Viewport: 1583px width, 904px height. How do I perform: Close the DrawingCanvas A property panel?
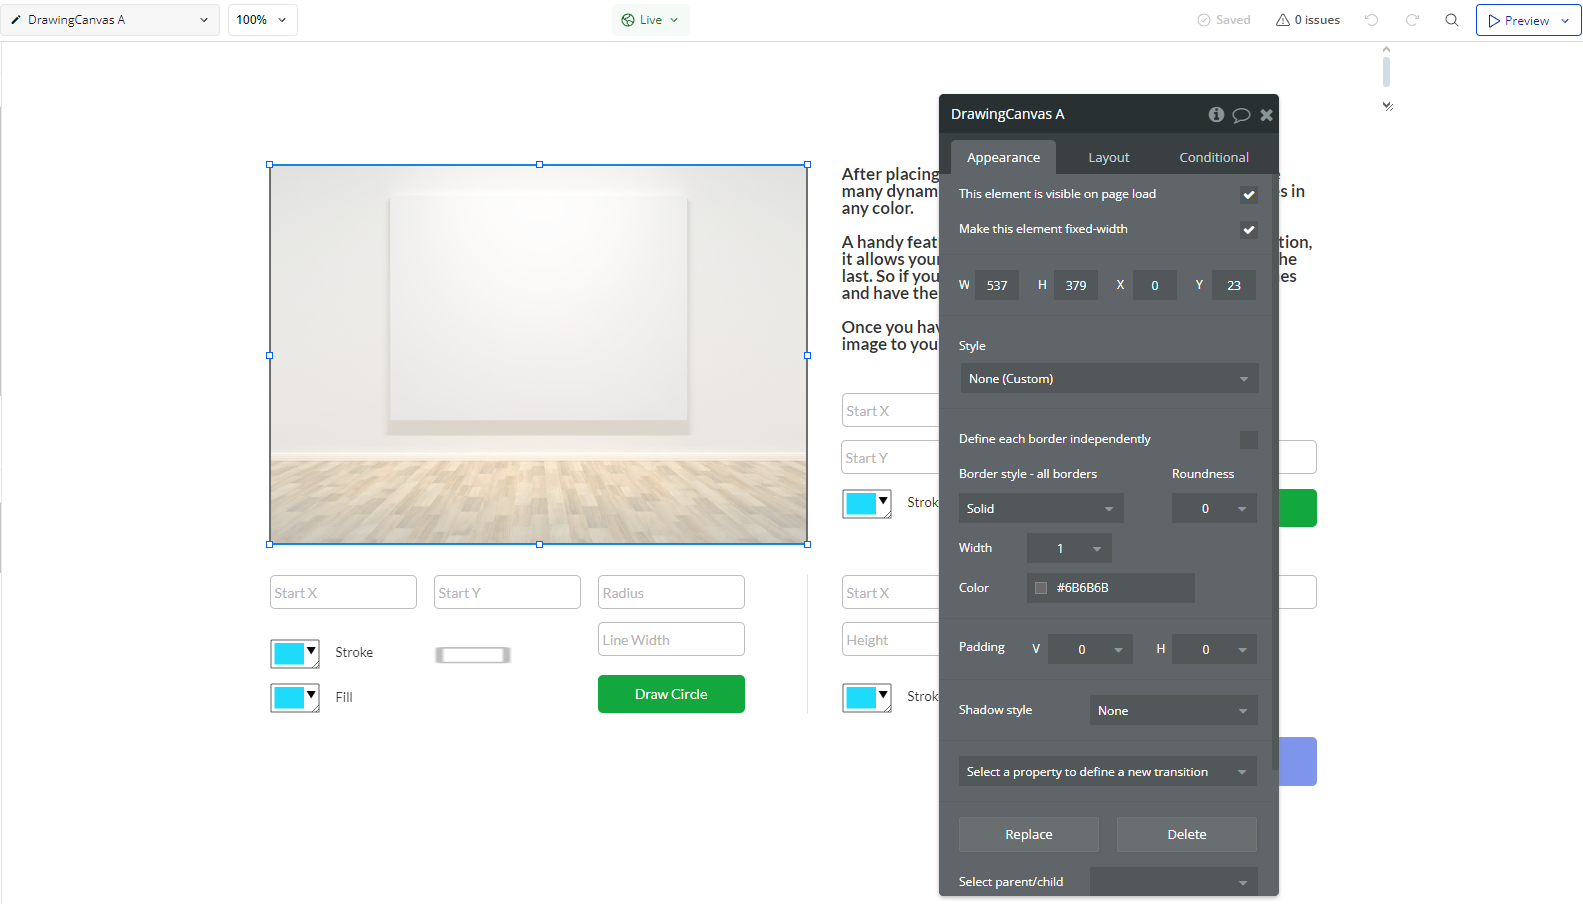click(x=1266, y=115)
